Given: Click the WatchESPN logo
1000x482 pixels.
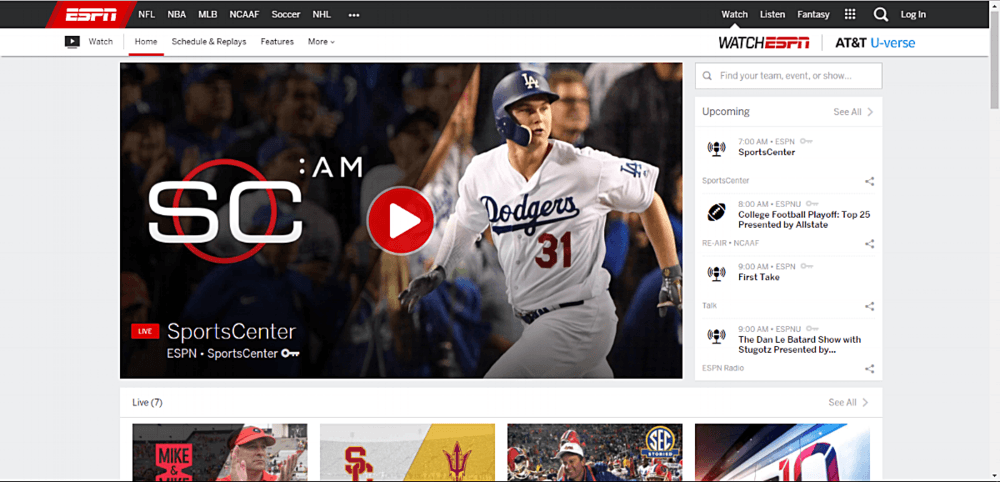Looking at the screenshot, I should click(764, 43).
